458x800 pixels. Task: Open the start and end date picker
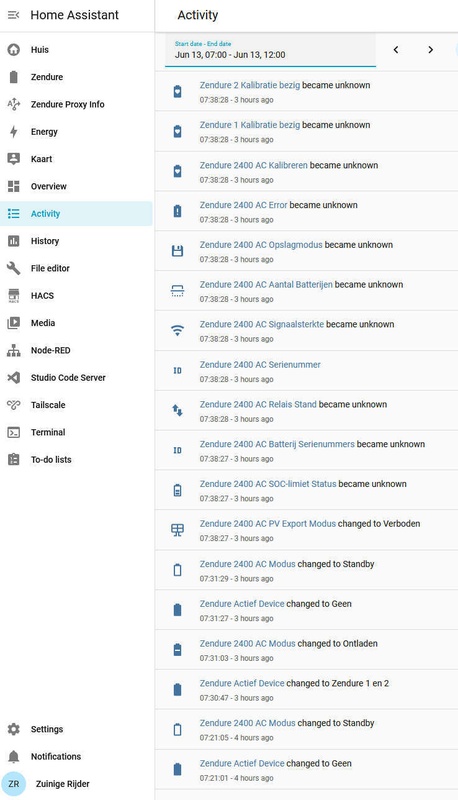click(270, 51)
